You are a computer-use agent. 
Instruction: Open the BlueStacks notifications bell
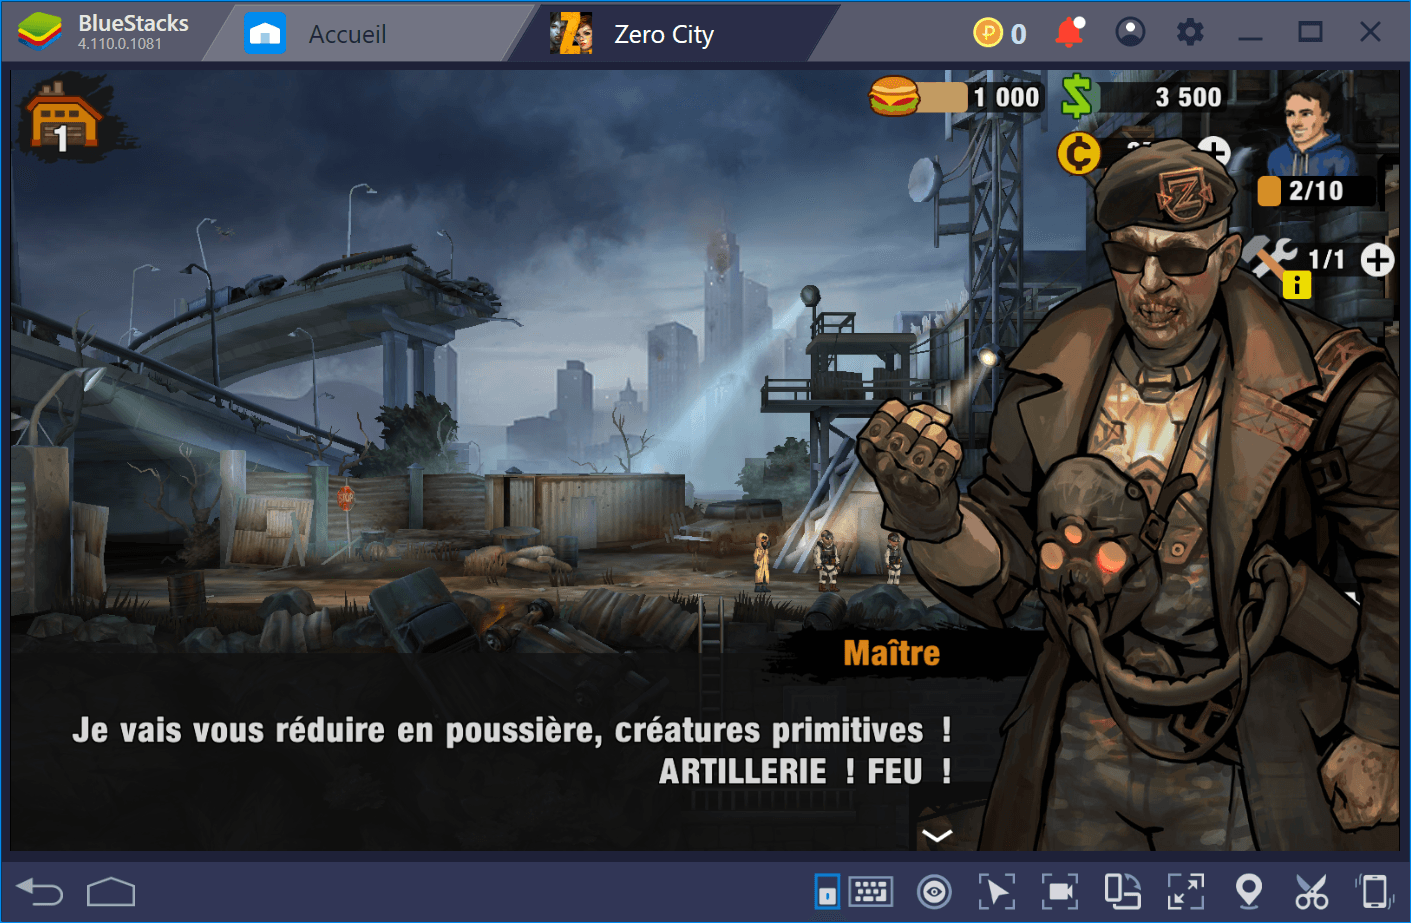pyautogui.click(x=1069, y=33)
